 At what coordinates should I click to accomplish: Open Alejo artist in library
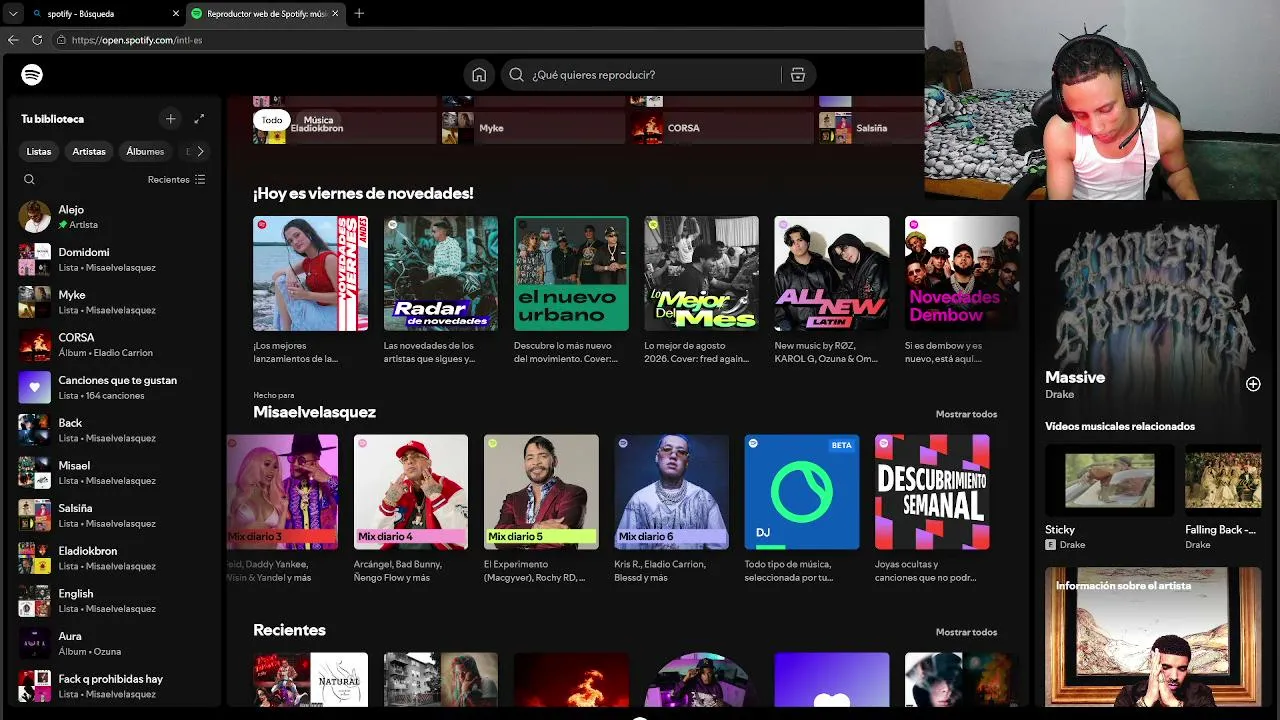(113, 217)
